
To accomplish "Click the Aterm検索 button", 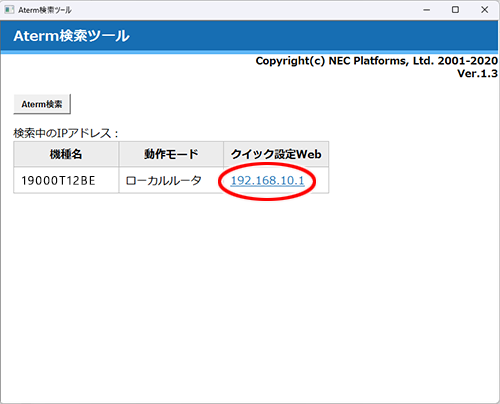I will click(42, 104).
